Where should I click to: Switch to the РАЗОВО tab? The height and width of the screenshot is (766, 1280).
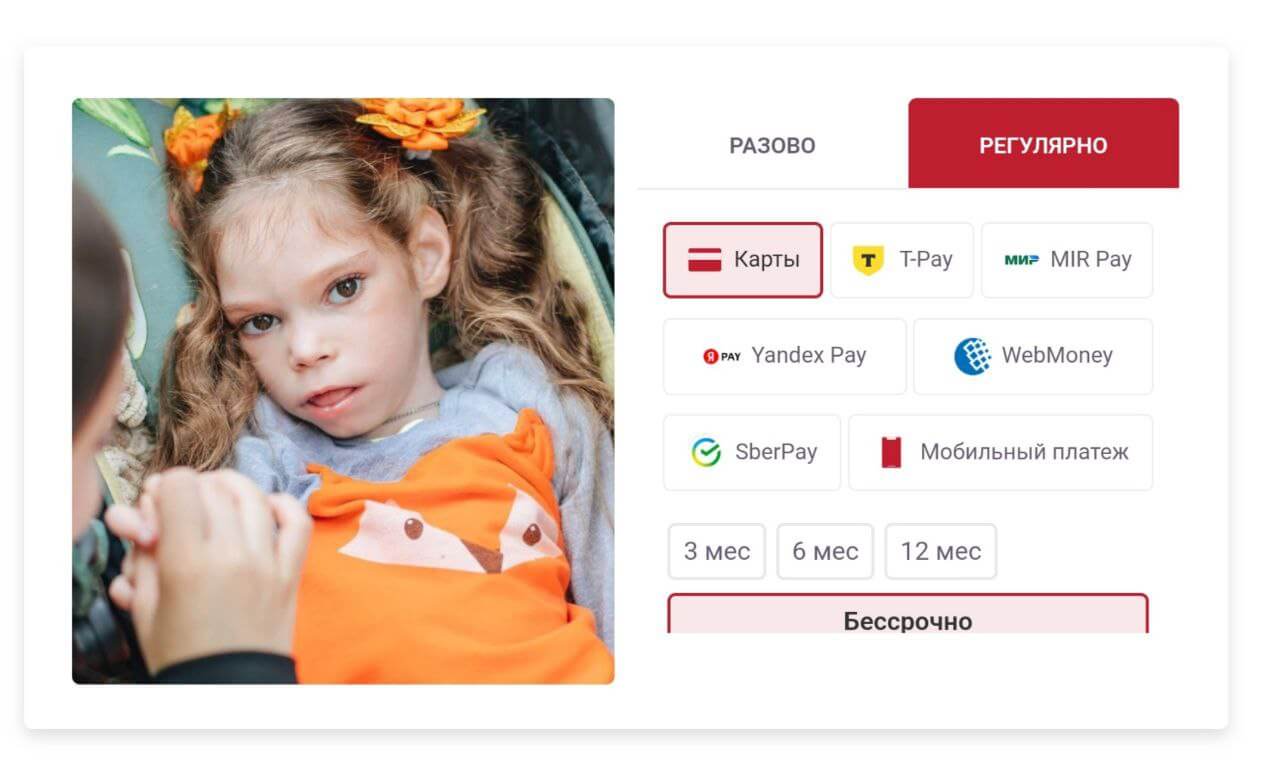click(773, 145)
